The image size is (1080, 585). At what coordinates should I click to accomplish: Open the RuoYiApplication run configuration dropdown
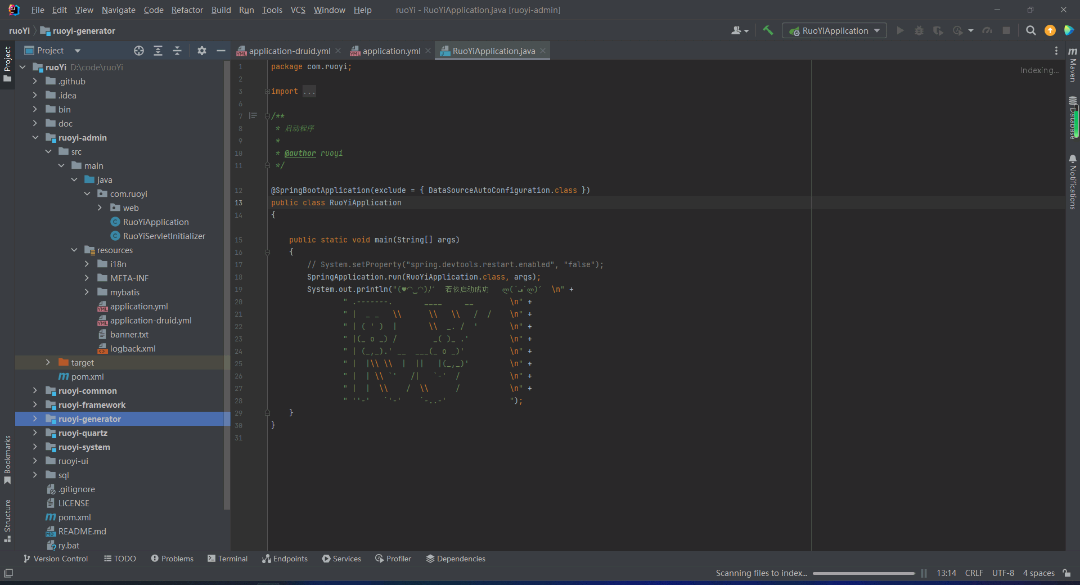tap(836, 31)
